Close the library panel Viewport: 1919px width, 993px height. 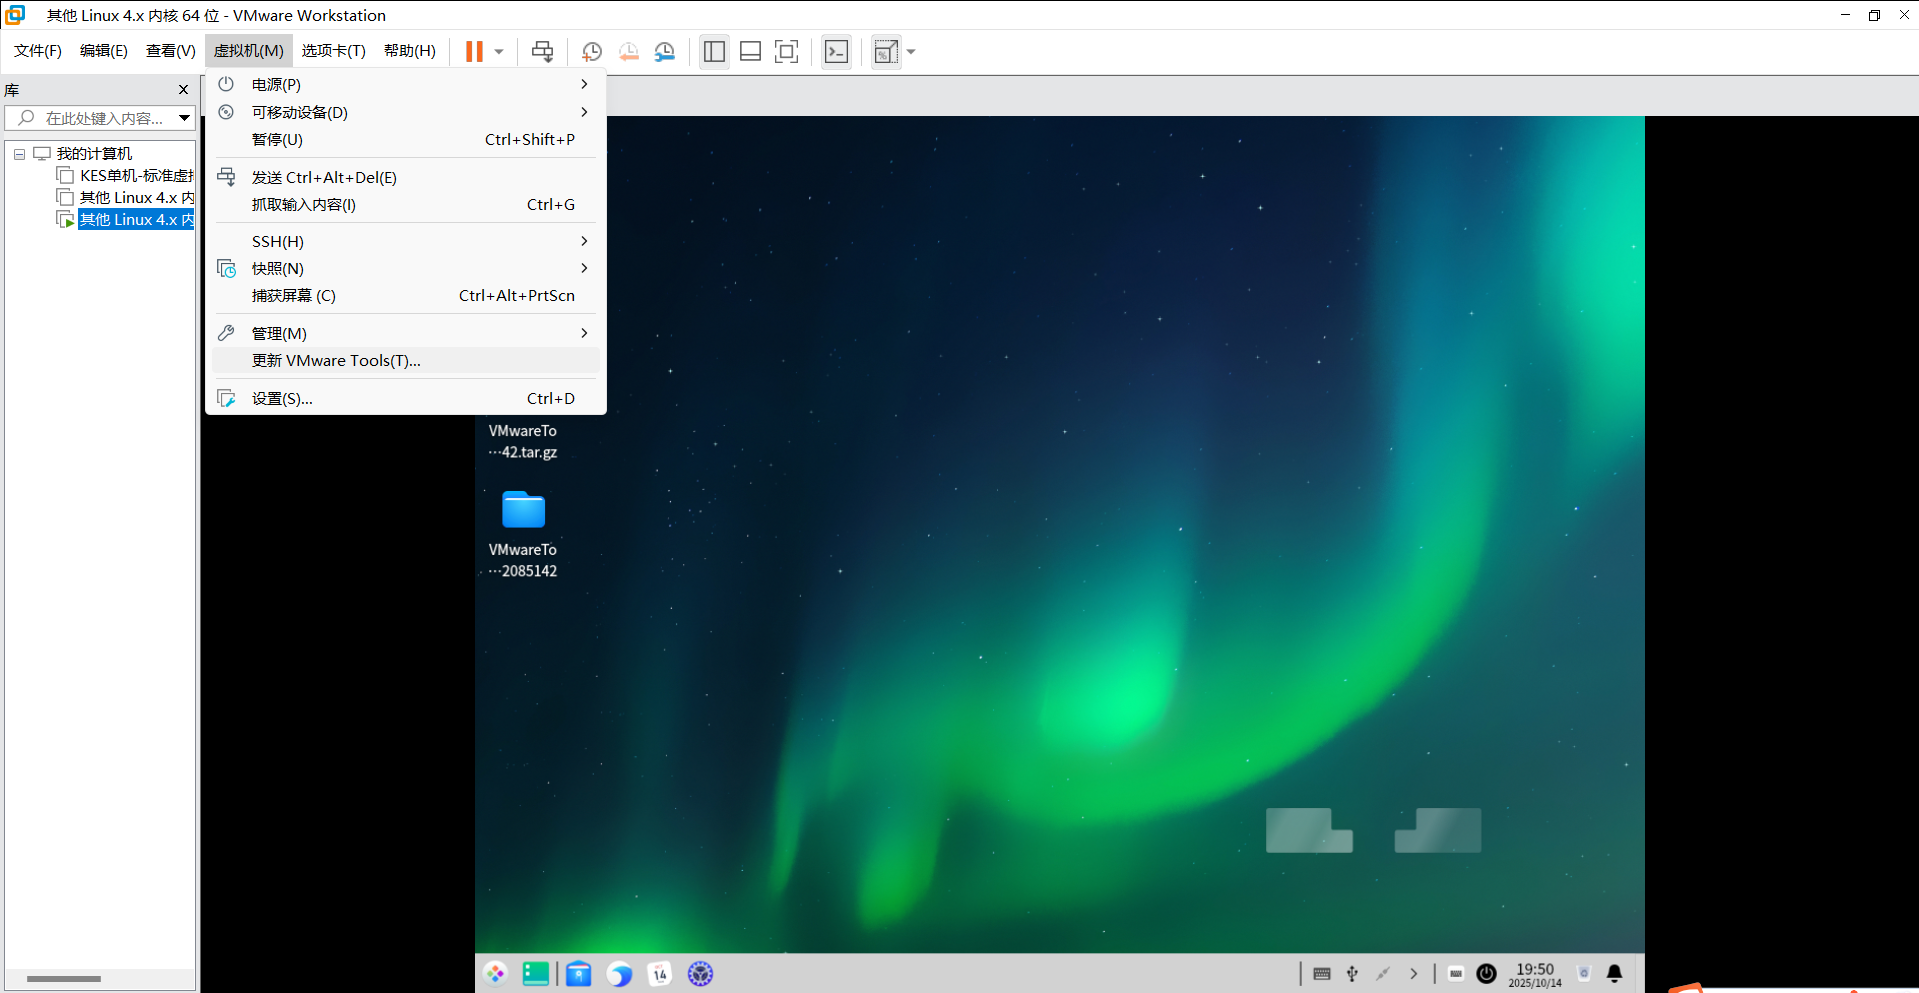point(183,89)
